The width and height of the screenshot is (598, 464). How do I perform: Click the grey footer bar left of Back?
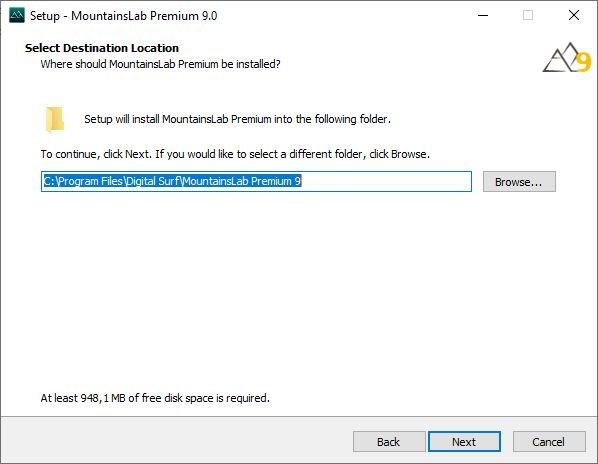(x=175, y=440)
